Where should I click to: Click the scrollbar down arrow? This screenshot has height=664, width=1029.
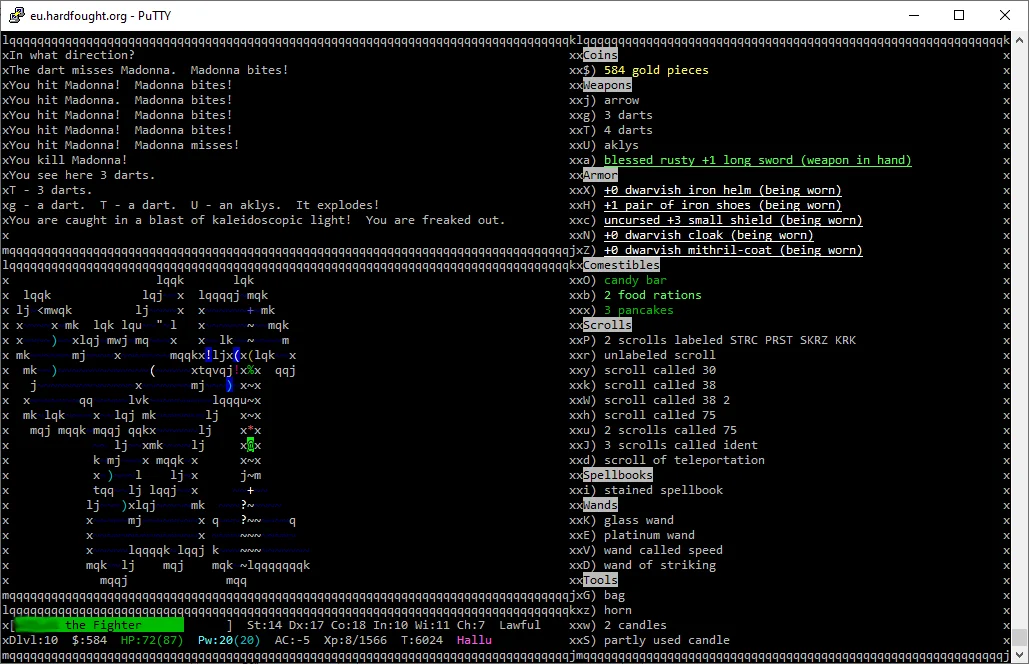[x=1019, y=655]
